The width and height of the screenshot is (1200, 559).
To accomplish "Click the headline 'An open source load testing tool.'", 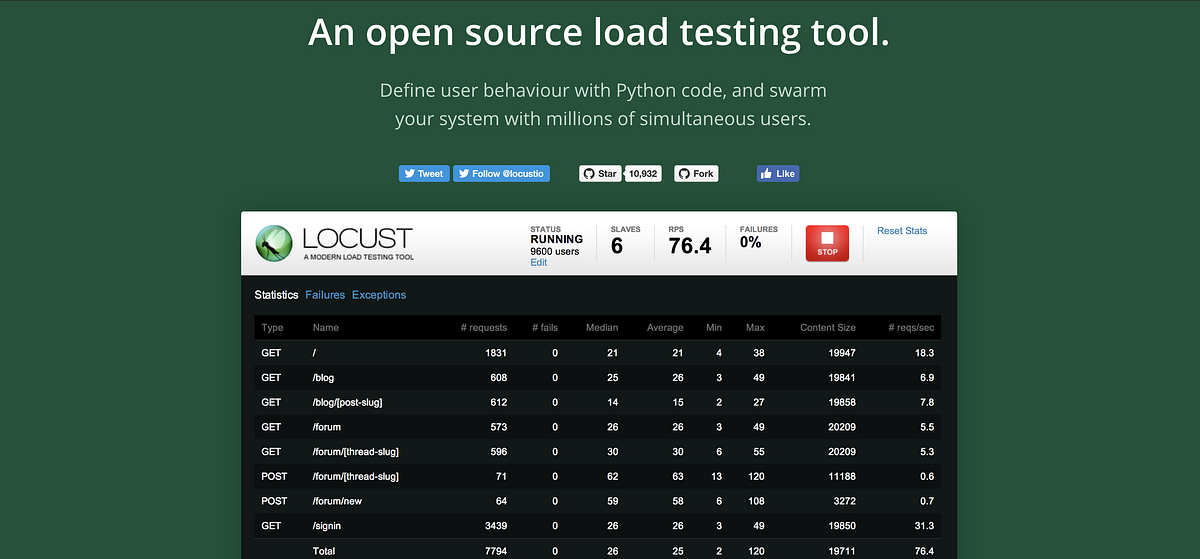I will coord(599,32).
